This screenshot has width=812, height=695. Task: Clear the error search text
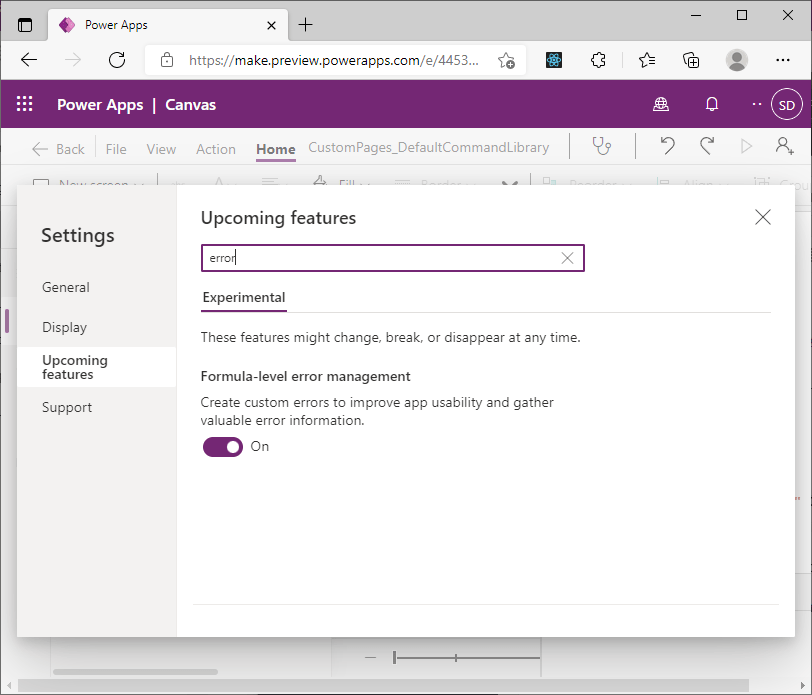(567, 258)
